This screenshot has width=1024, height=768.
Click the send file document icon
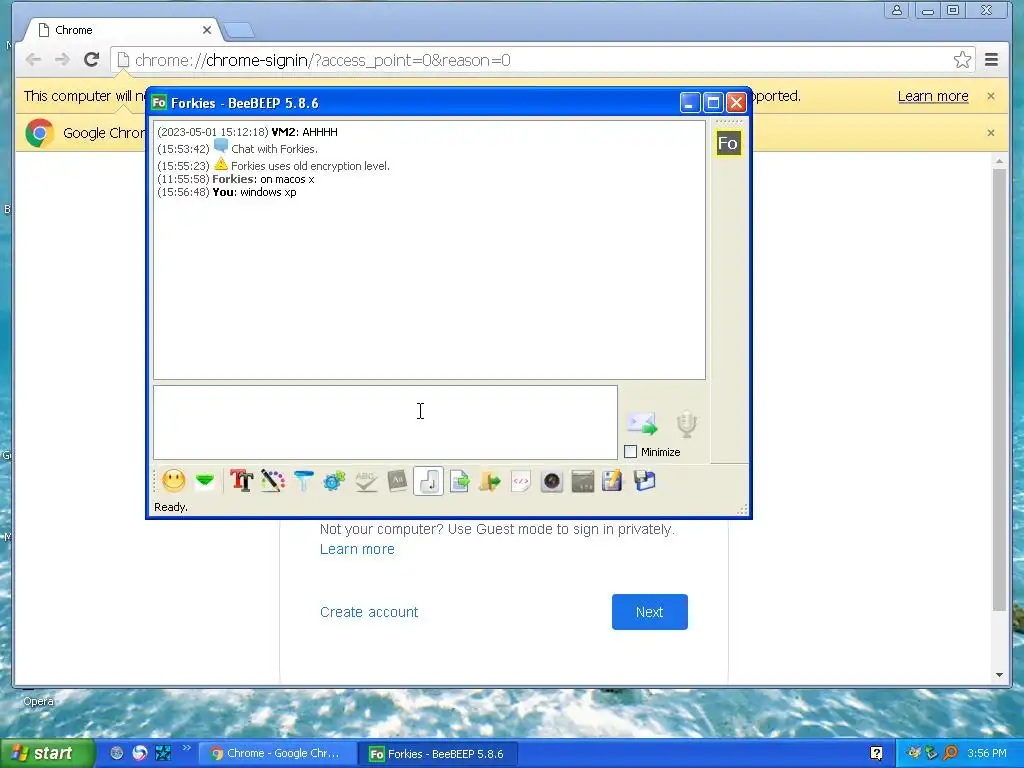point(459,481)
